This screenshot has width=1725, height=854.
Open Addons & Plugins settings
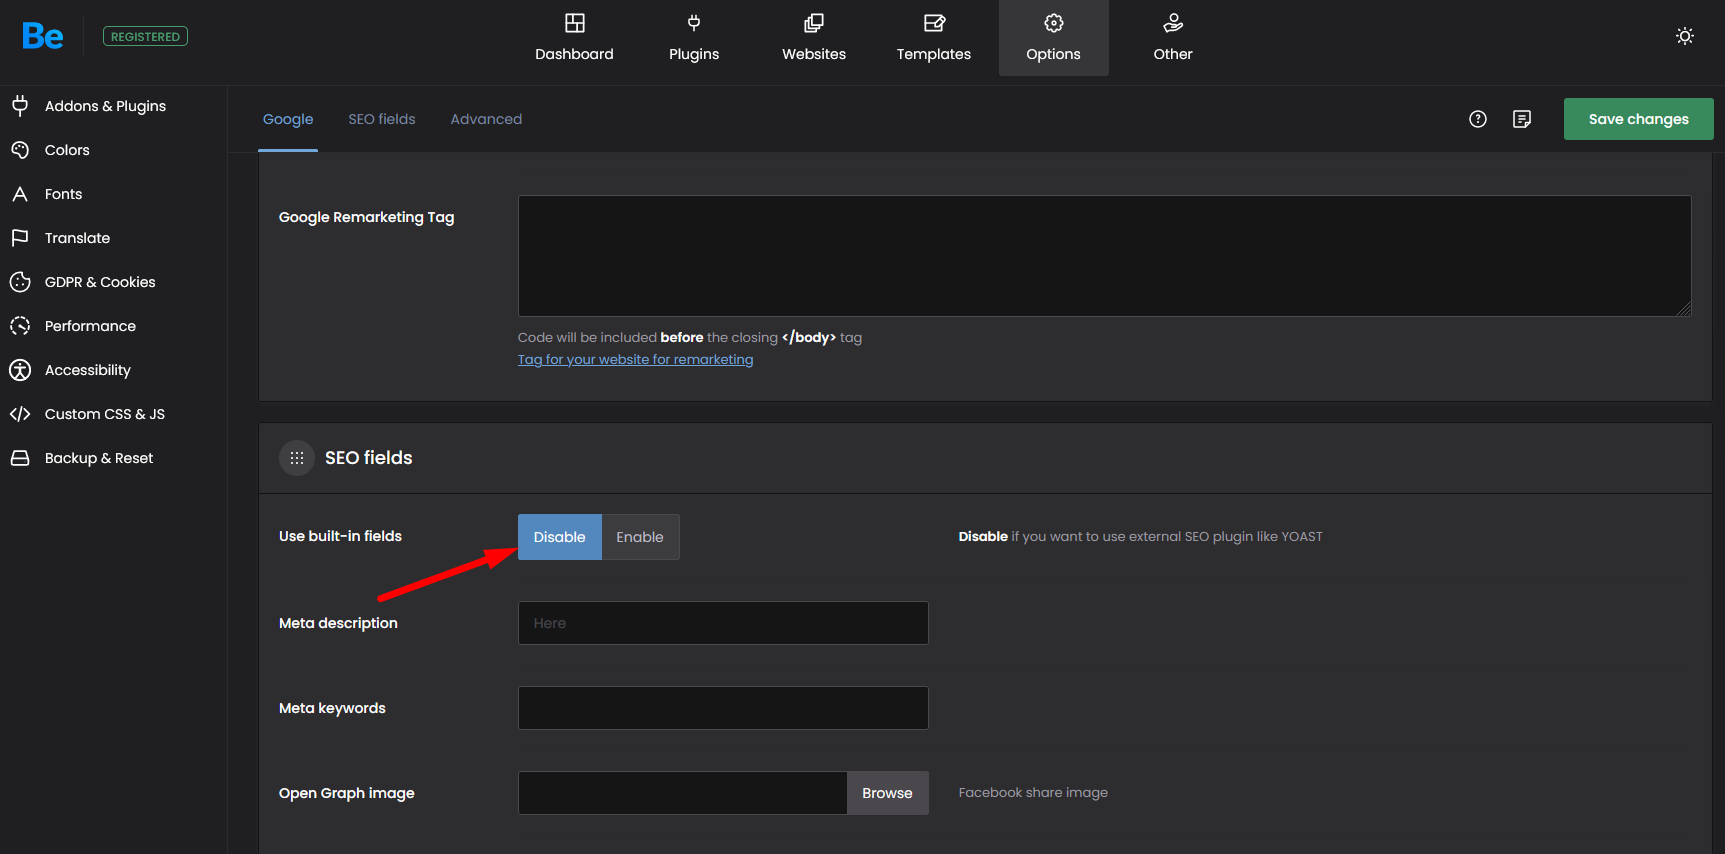105,106
